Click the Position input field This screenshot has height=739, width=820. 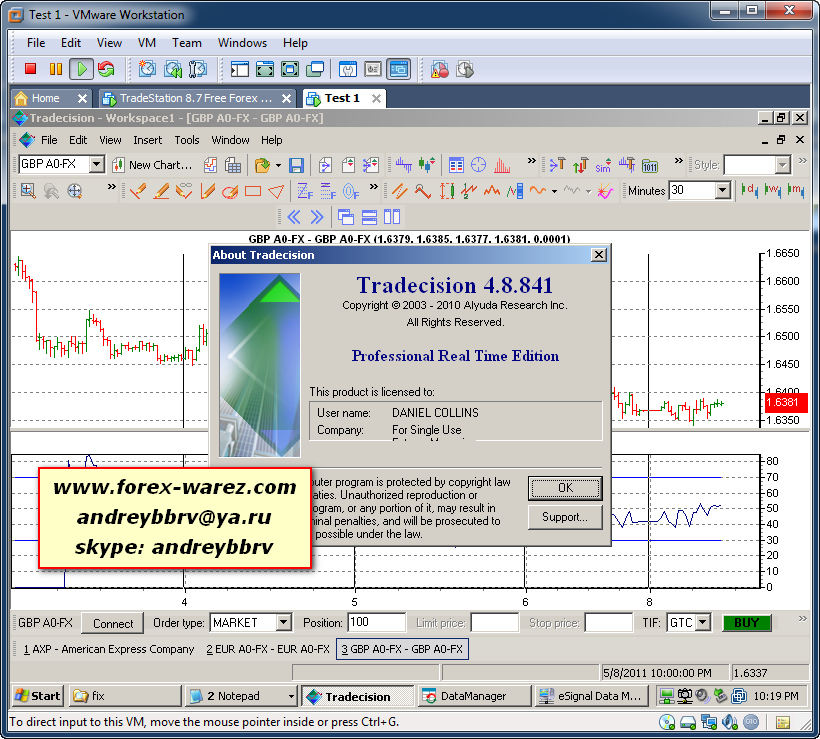(376, 623)
